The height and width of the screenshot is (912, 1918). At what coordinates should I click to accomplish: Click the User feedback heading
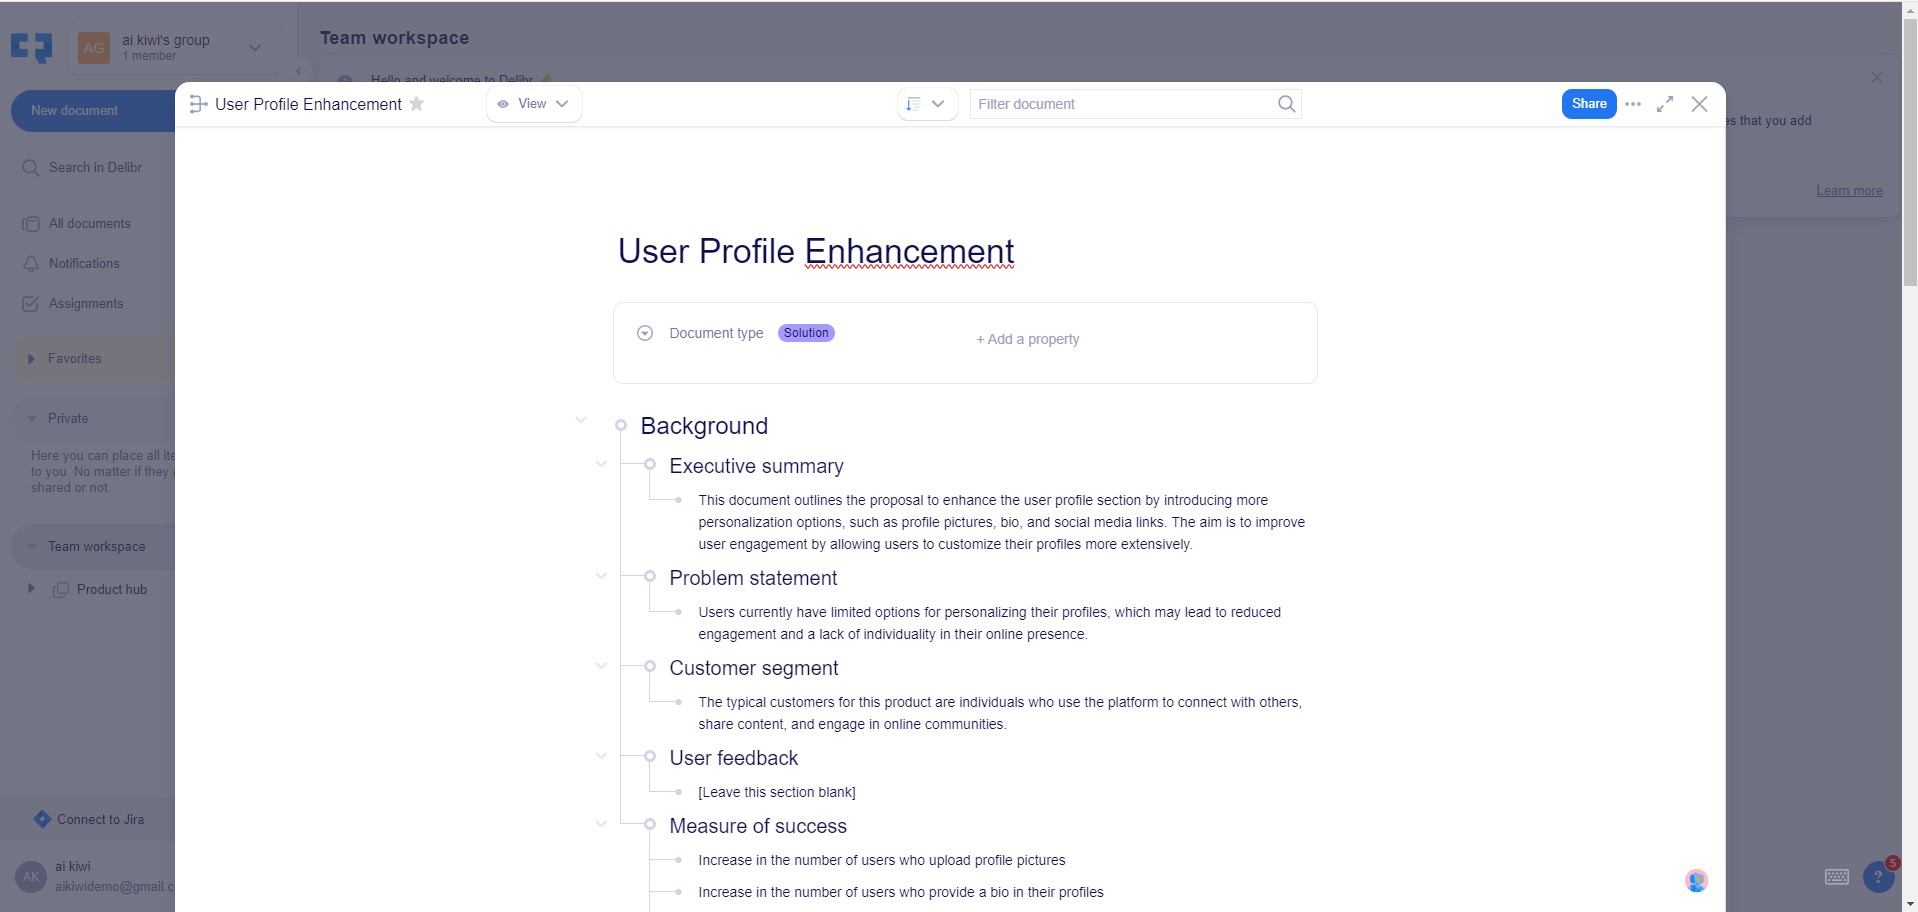click(x=734, y=758)
